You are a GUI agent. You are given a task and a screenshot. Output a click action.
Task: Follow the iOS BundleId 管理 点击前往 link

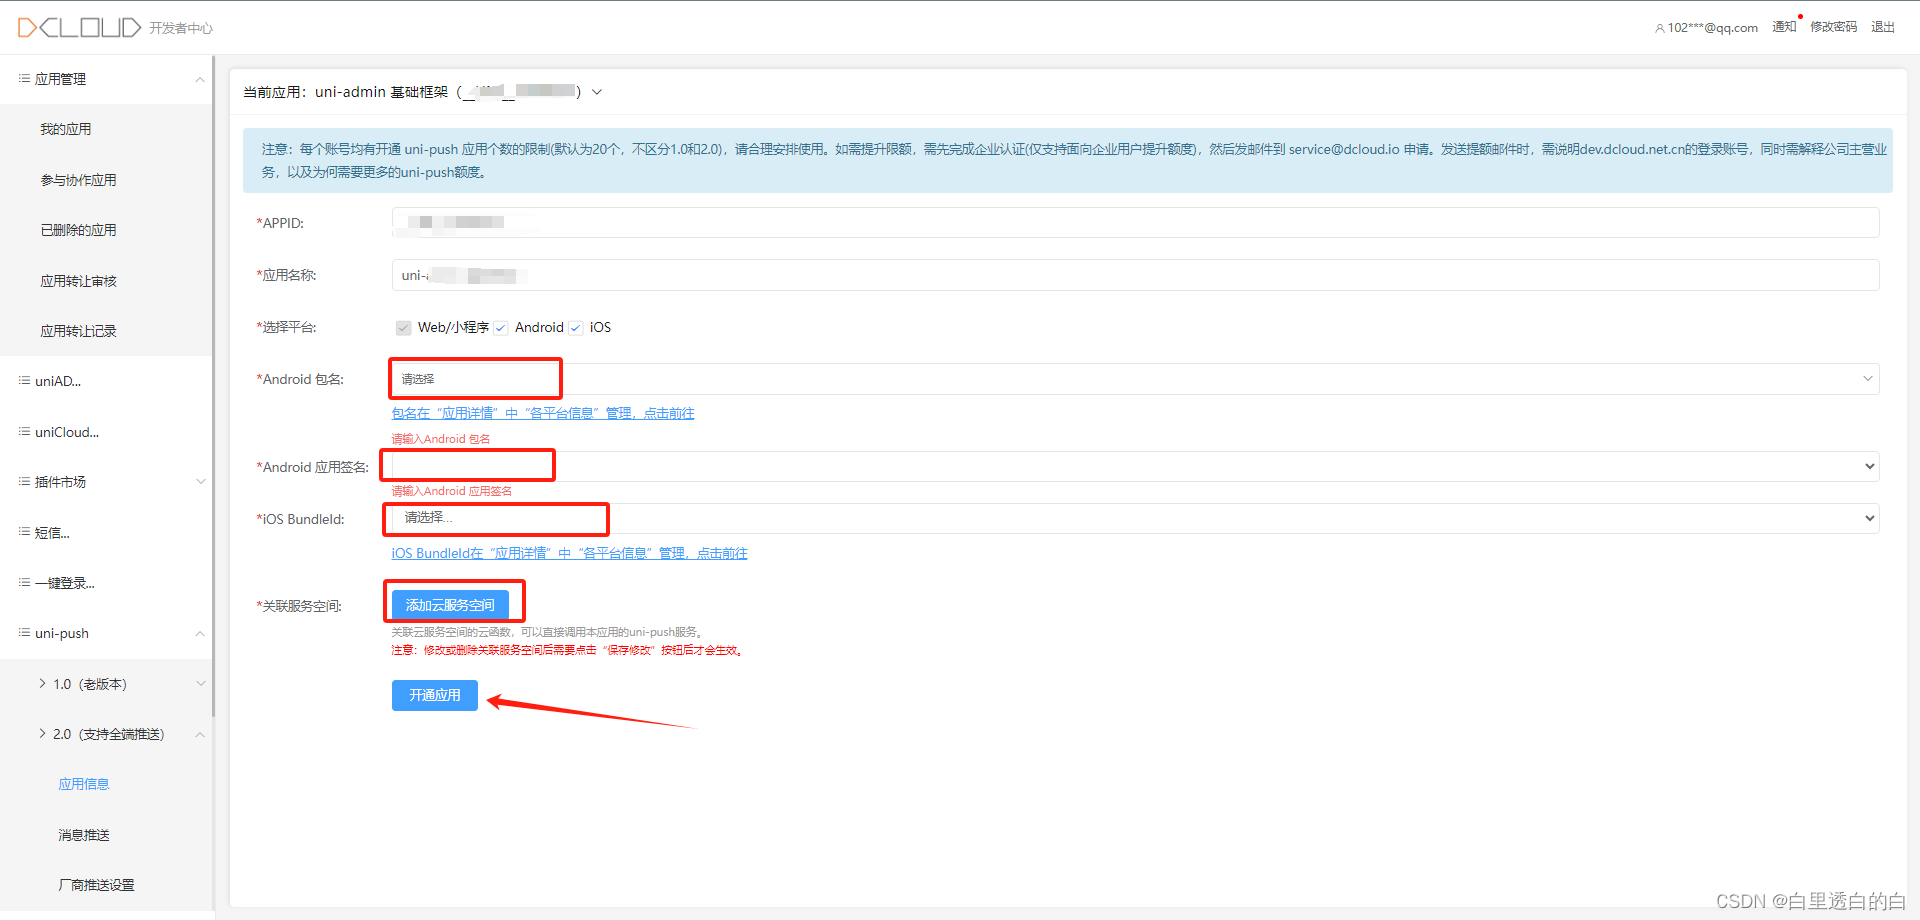569,553
